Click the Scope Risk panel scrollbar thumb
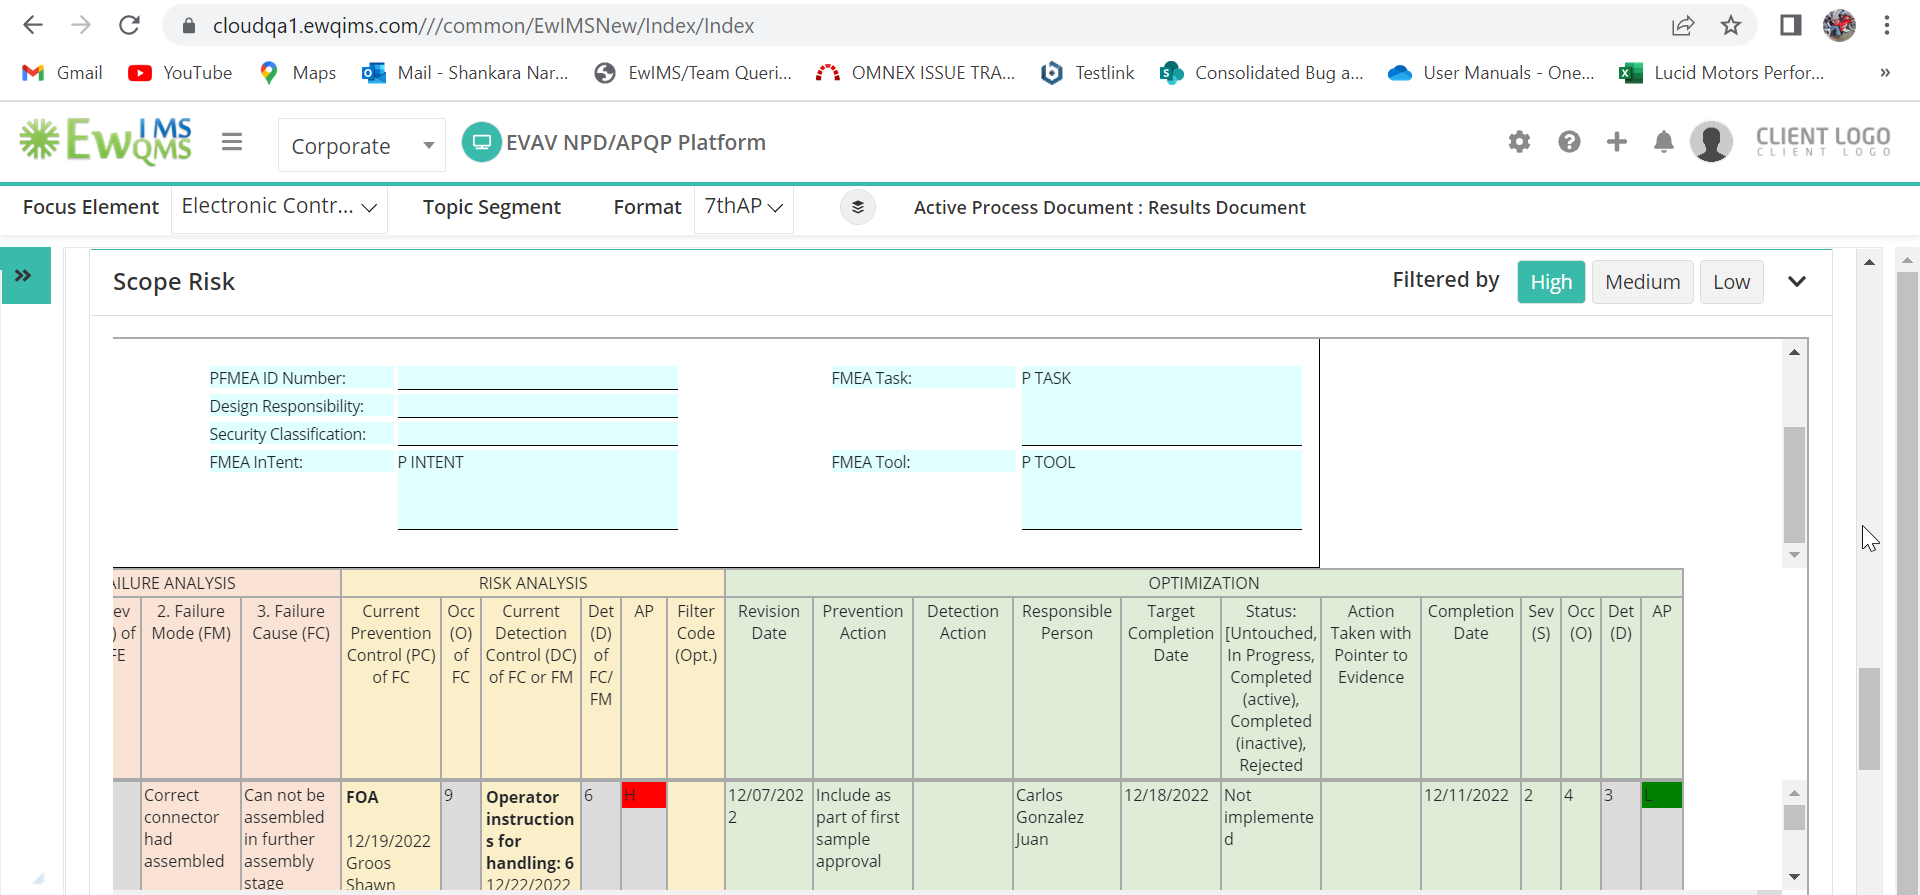Image resolution: width=1920 pixels, height=895 pixels. point(1869,718)
